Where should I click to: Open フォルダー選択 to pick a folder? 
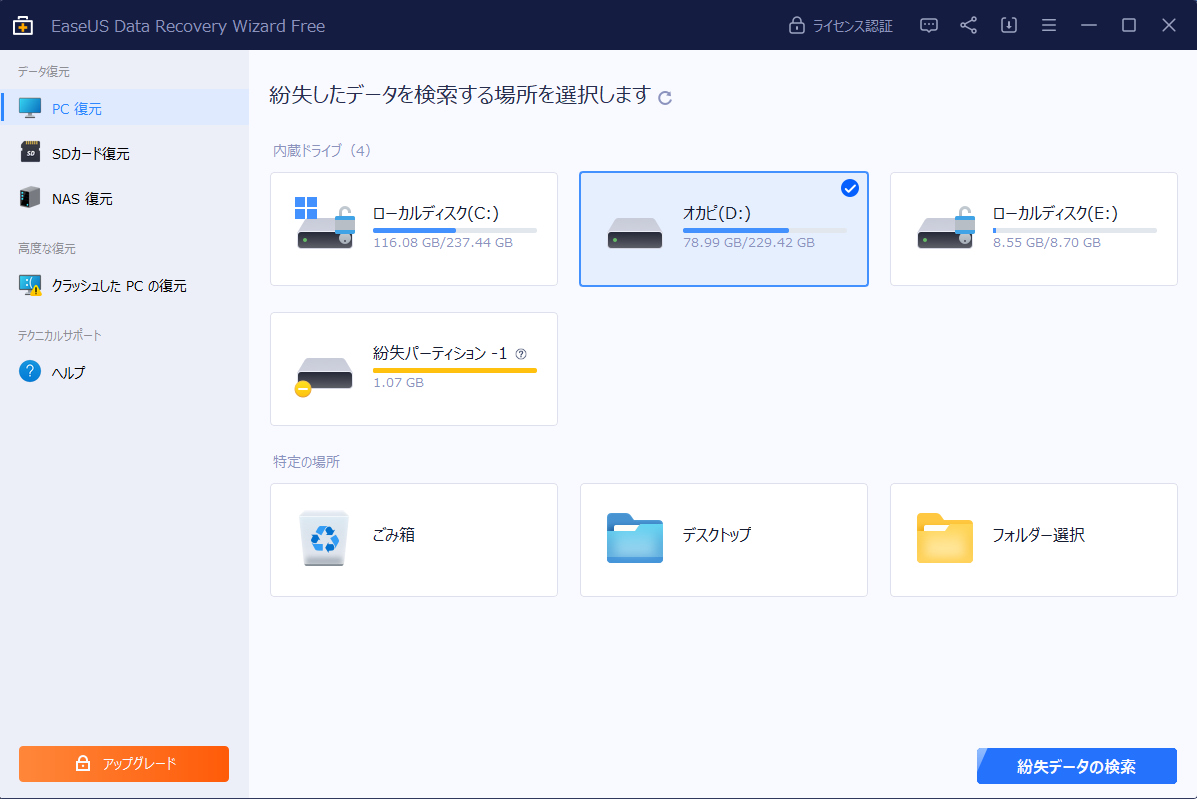(x=1032, y=540)
